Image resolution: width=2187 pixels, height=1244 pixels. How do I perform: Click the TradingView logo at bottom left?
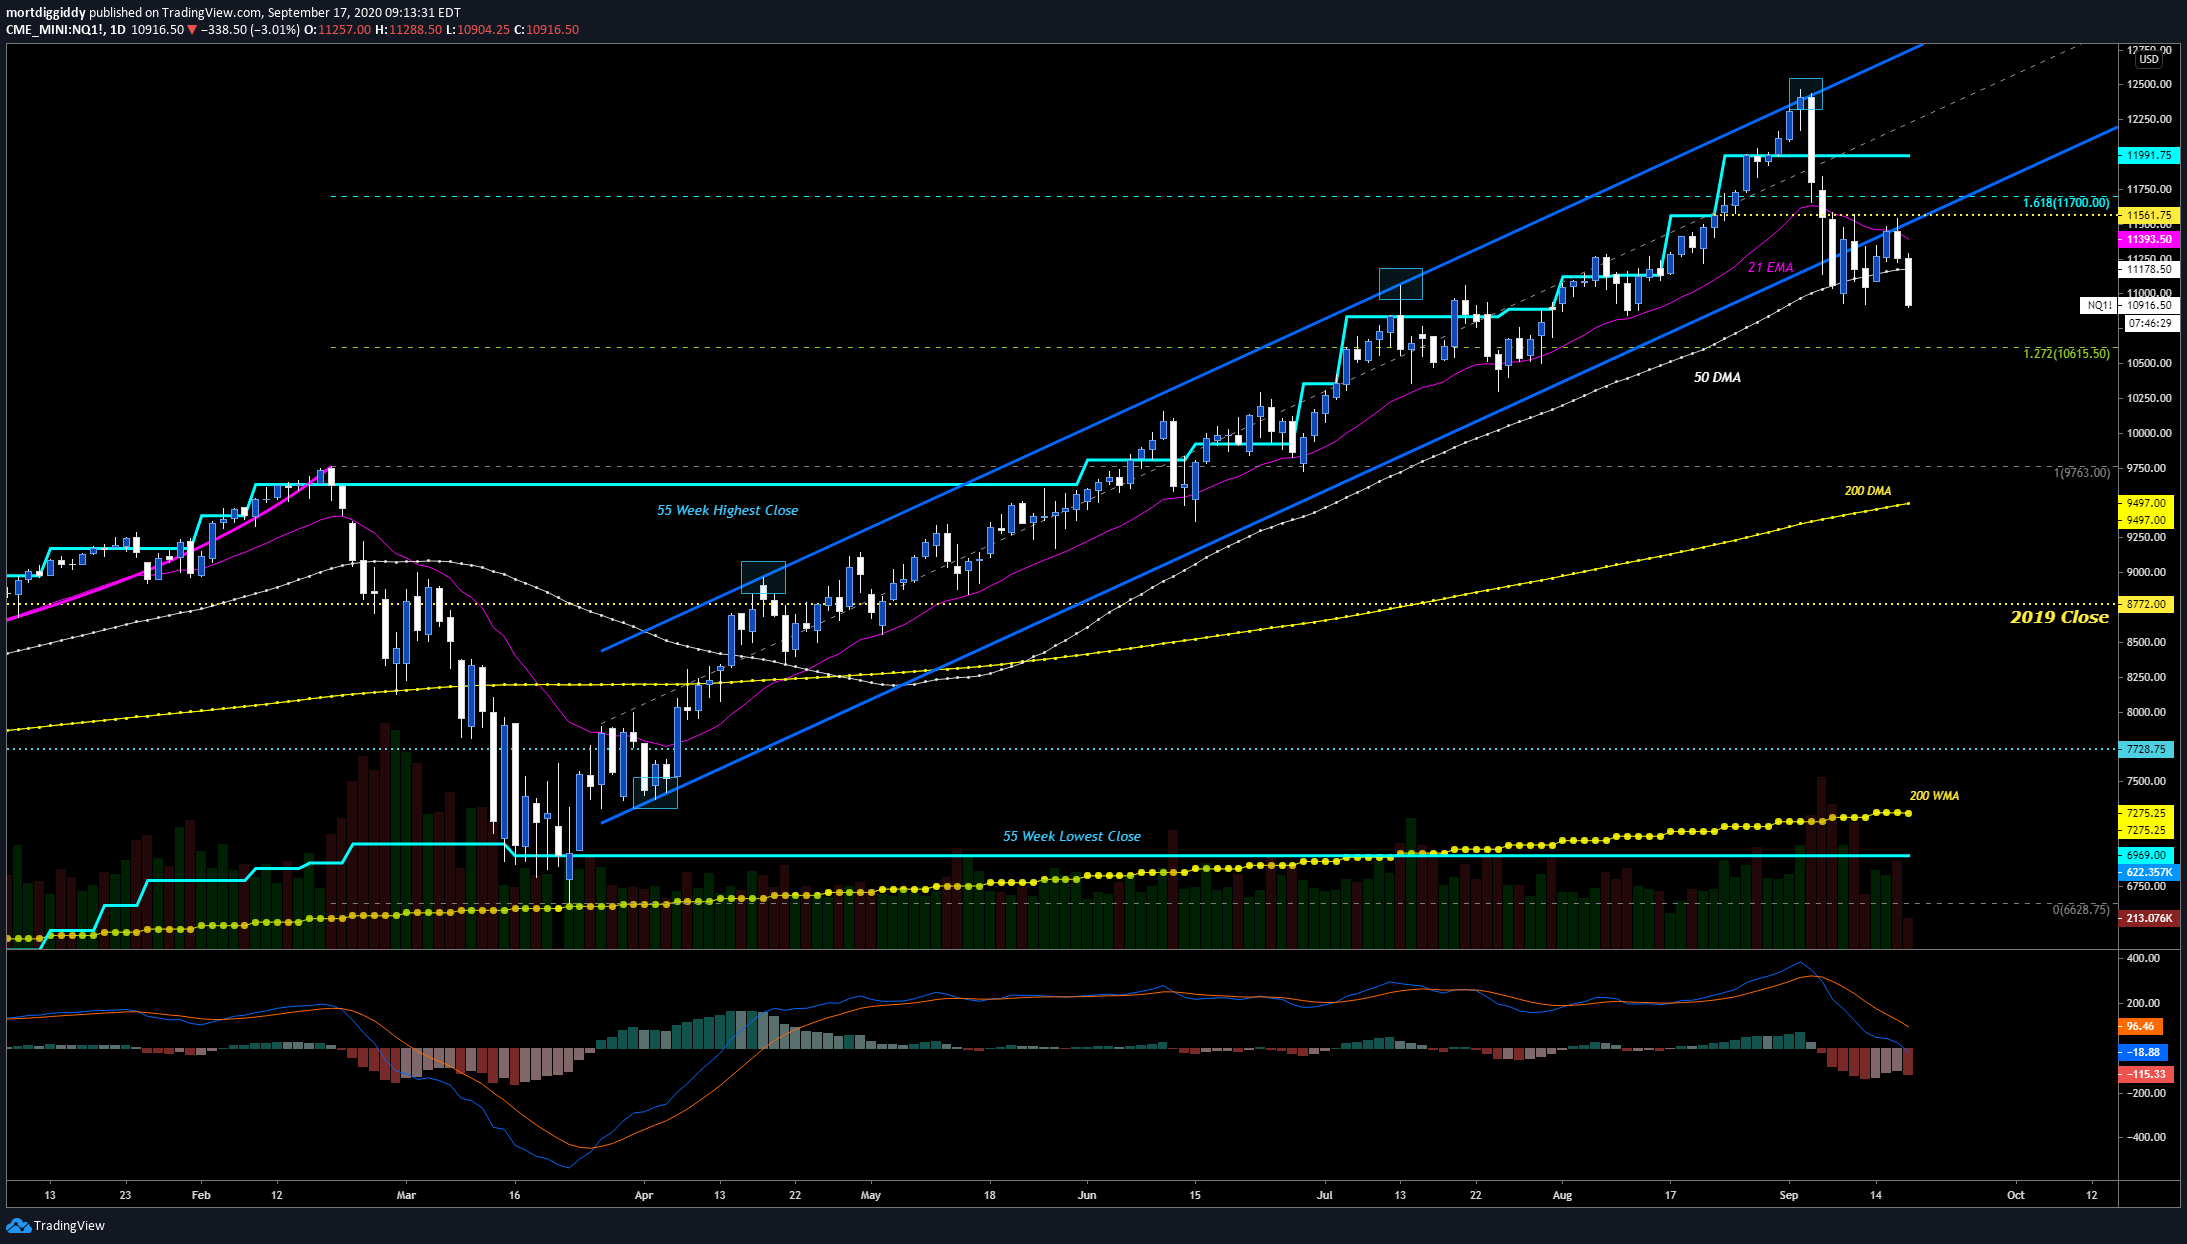[56, 1225]
